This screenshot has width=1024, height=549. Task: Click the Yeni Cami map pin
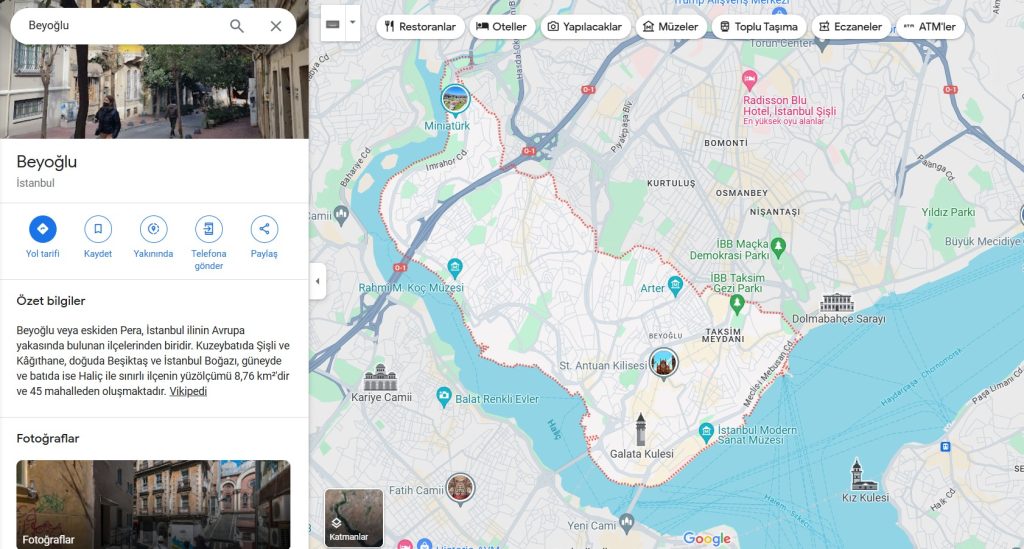click(x=627, y=523)
